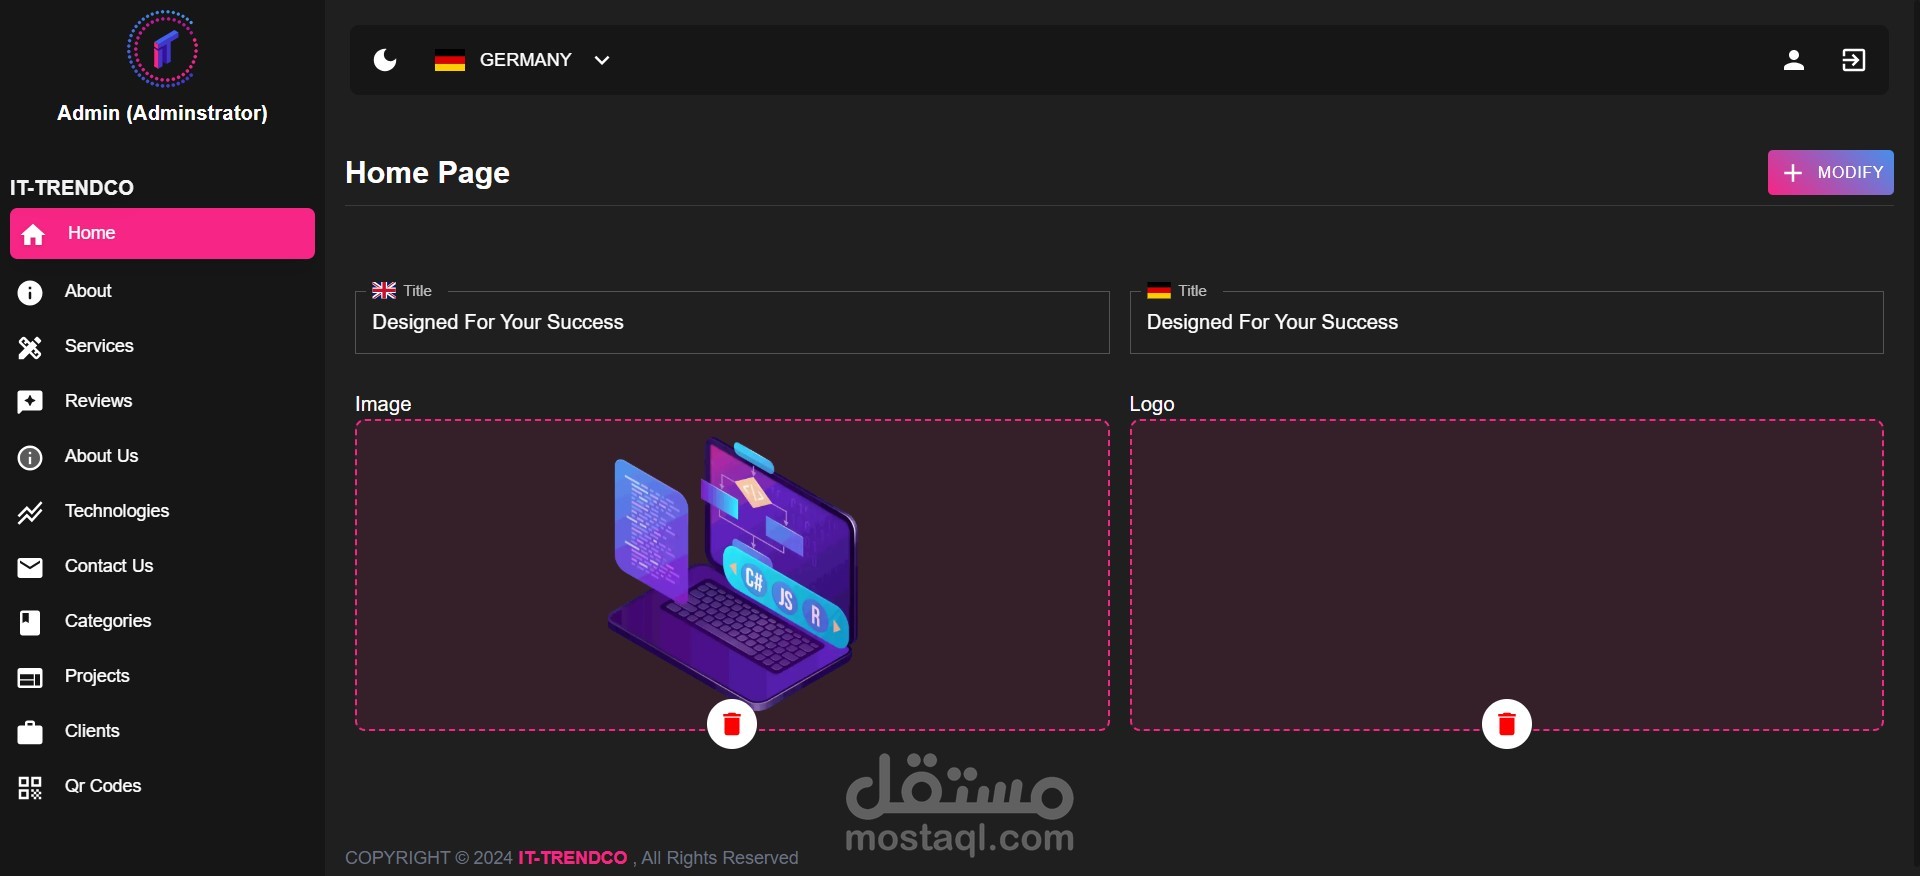Click the Home Page heading
1920x876 pixels.
[x=427, y=173]
